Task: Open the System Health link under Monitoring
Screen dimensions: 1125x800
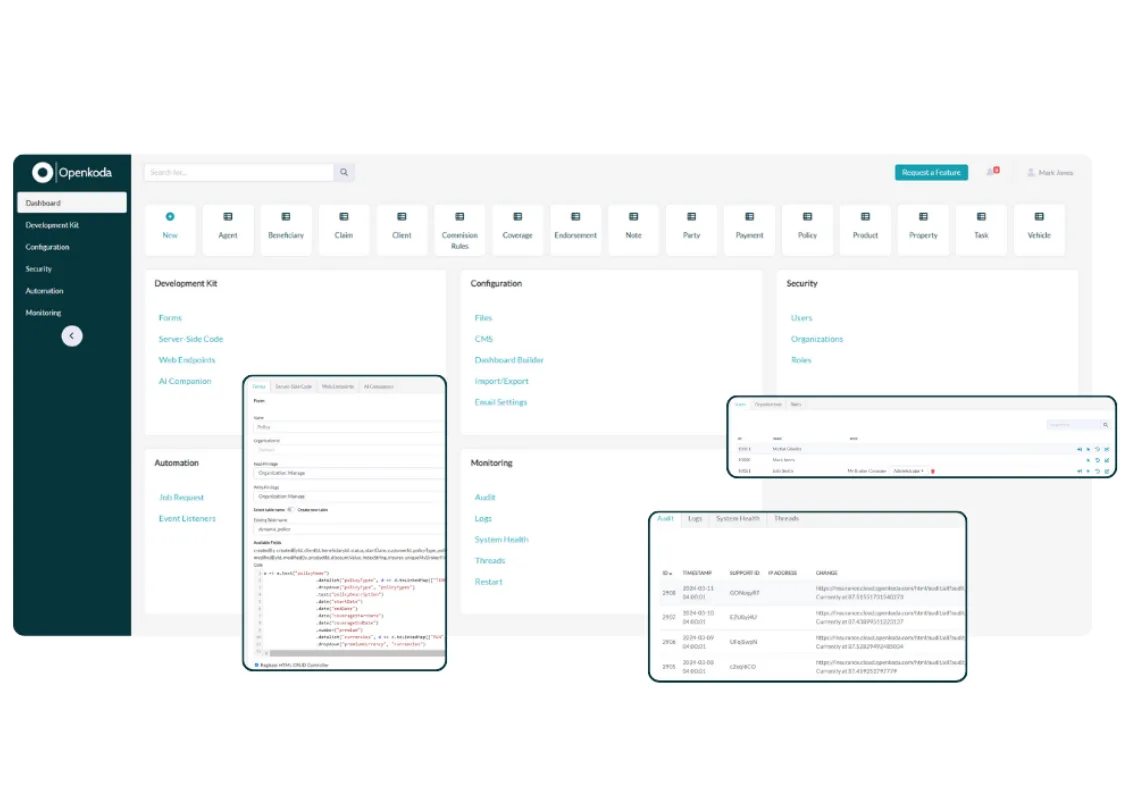Action: (502, 540)
